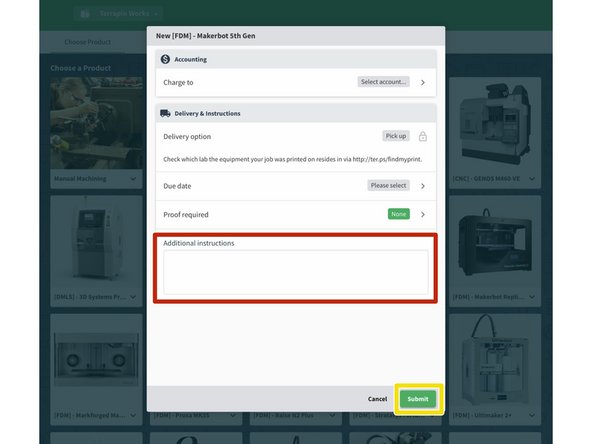This screenshot has height=444, width=592.
Task: Open the [DMLS] 3D Systems printer thumbnail
Action: 96,241
